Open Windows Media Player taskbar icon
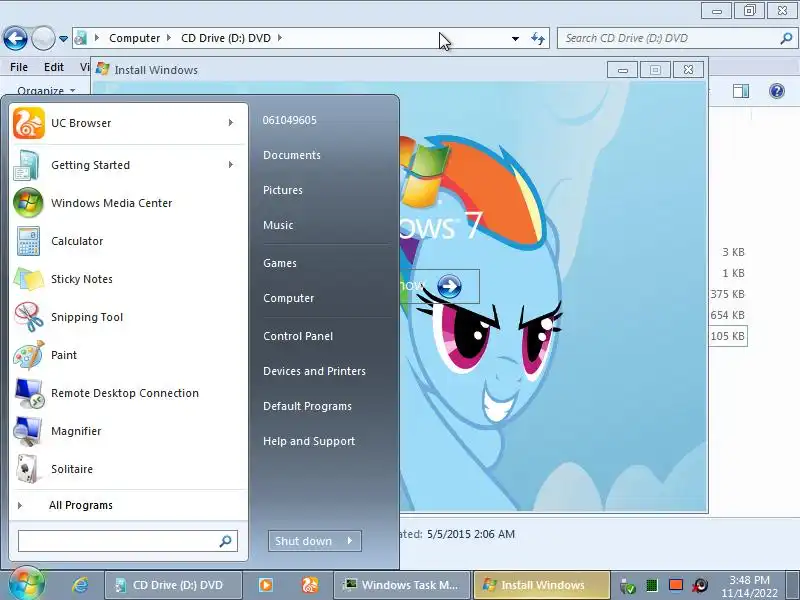 (x=265, y=585)
